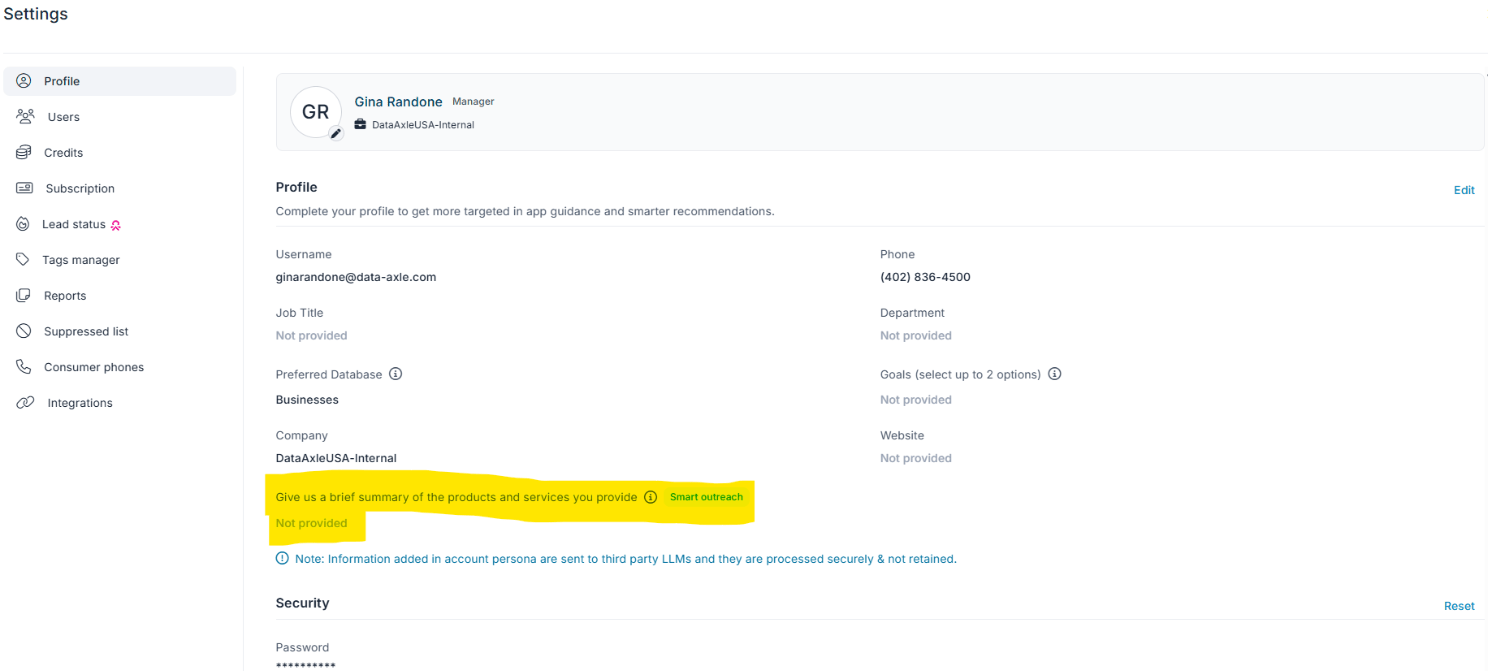Viewport: 1488px width, 671px height.
Task: Click the GR avatar circle
Action: coord(315,112)
